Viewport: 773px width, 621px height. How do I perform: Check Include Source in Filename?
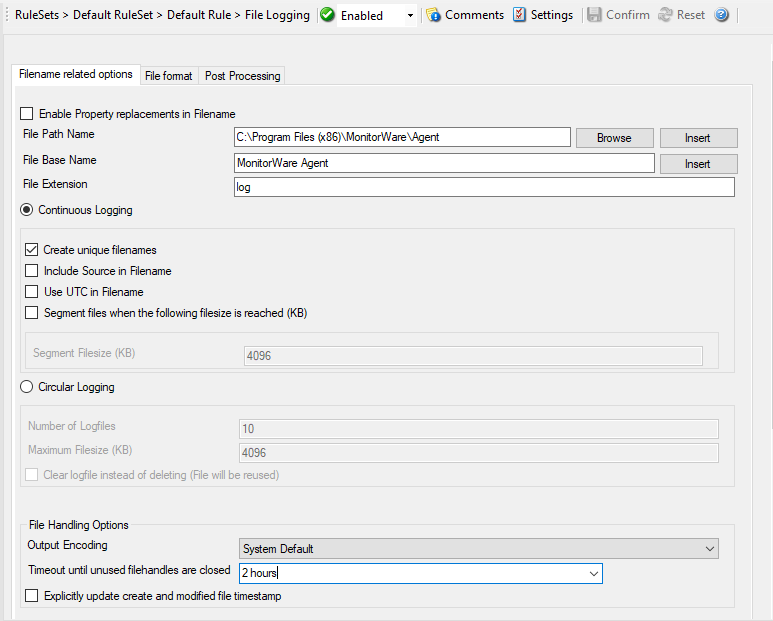coord(32,271)
